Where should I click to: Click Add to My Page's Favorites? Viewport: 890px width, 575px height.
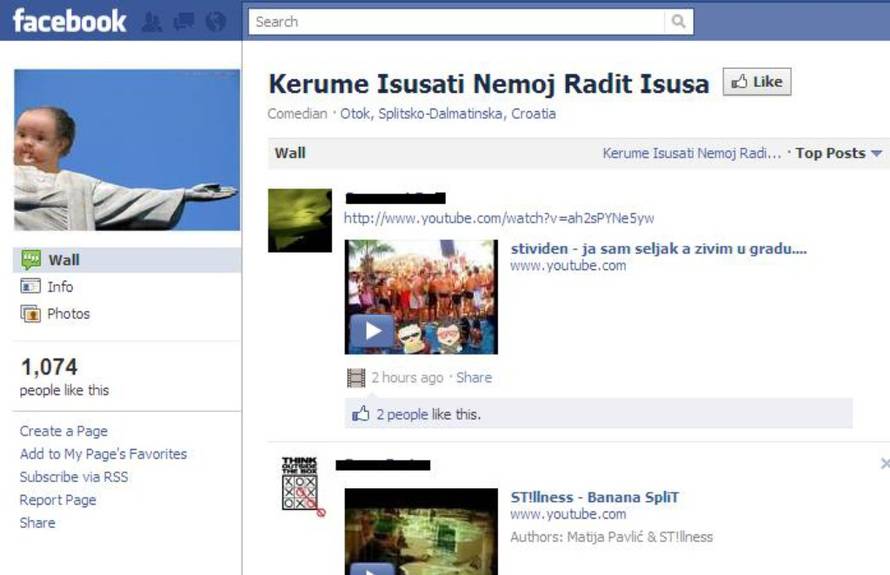coord(103,454)
